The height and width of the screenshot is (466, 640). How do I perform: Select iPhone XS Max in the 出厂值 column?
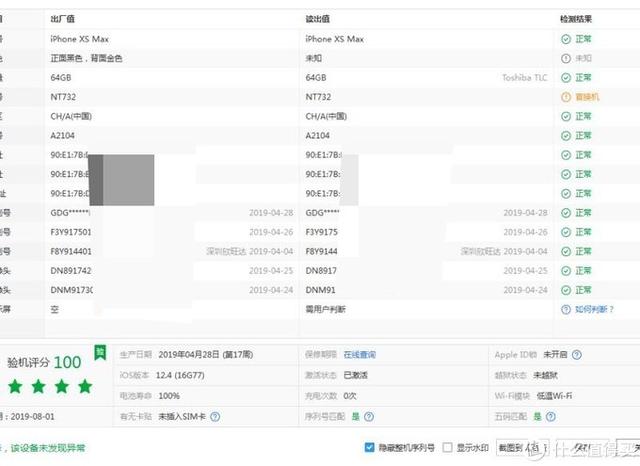[80, 39]
